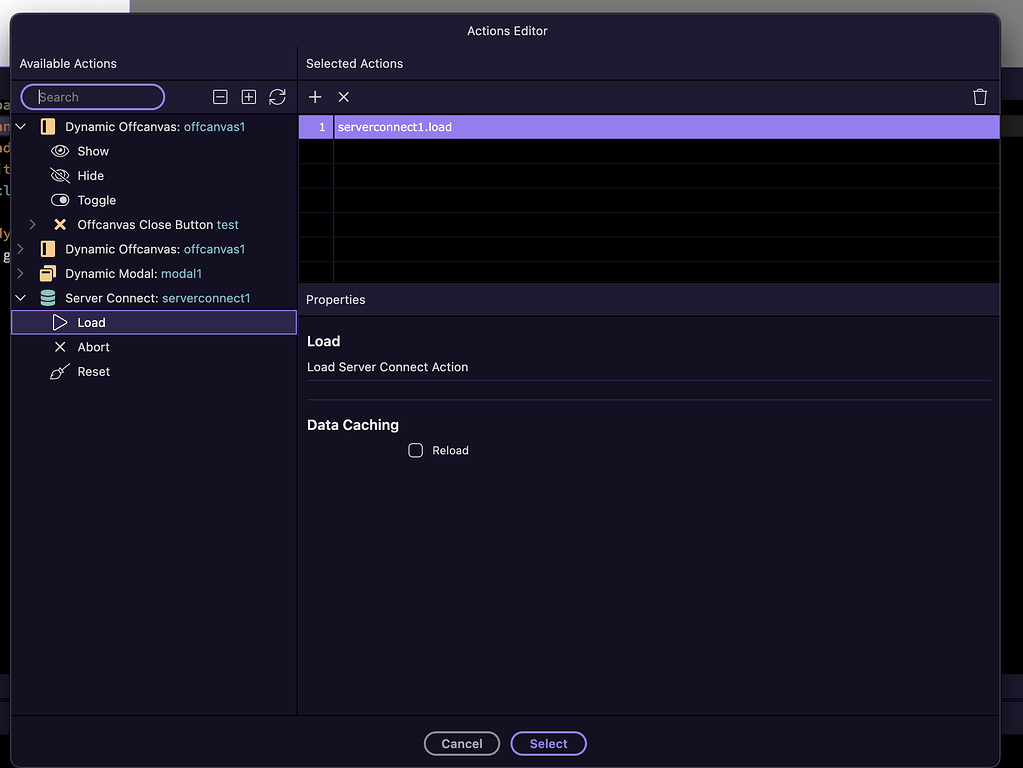Viewport: 1023px width, 768px height.
Task: Remove the action with the X icon
Action: pos(343,97)
